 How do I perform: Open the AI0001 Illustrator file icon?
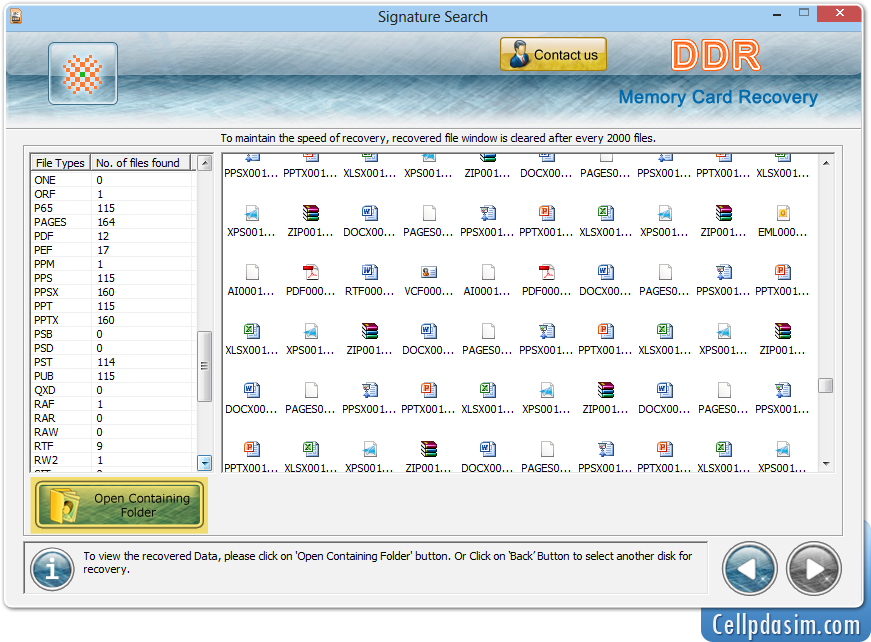(251, 272)
